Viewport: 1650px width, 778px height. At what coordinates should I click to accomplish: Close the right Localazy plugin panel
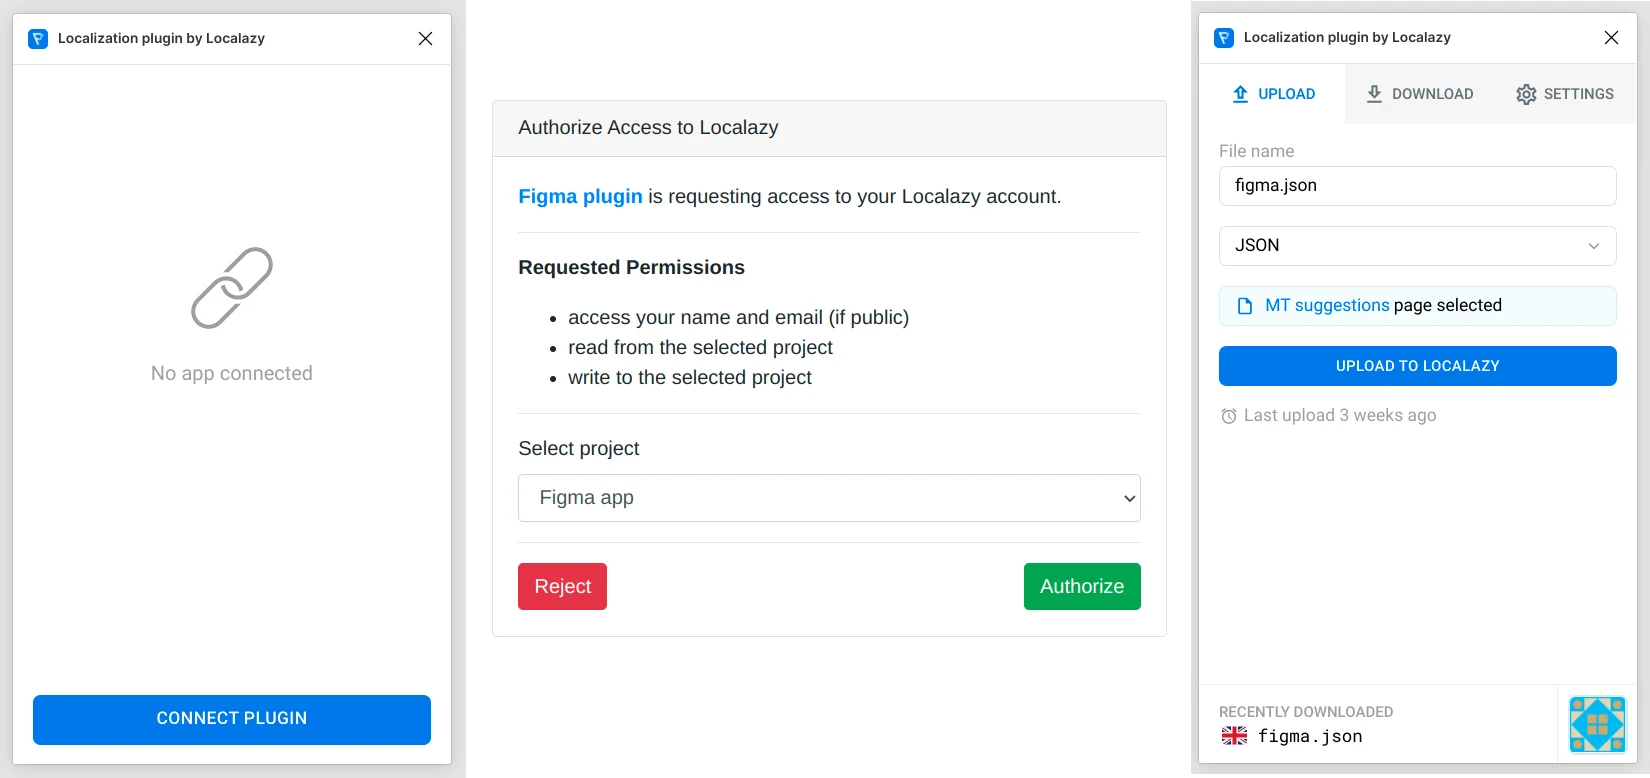(1611, 38)
